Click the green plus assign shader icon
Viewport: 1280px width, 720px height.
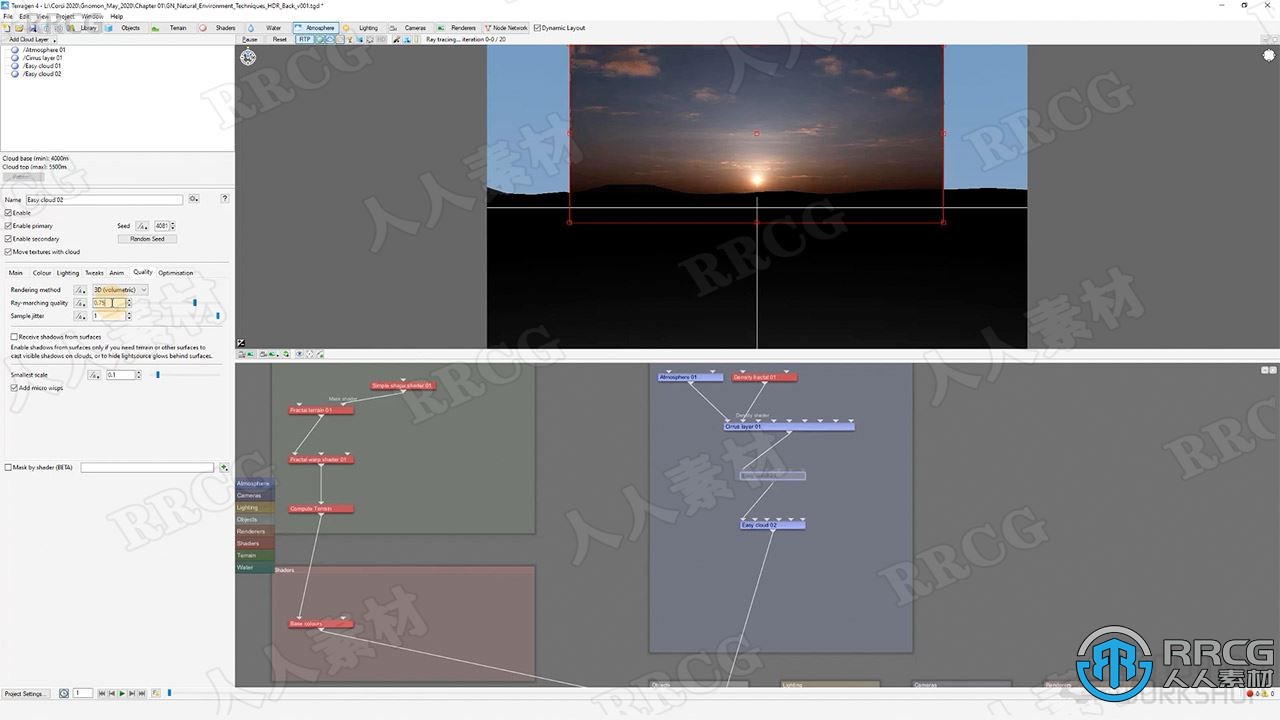coord(224,467)
